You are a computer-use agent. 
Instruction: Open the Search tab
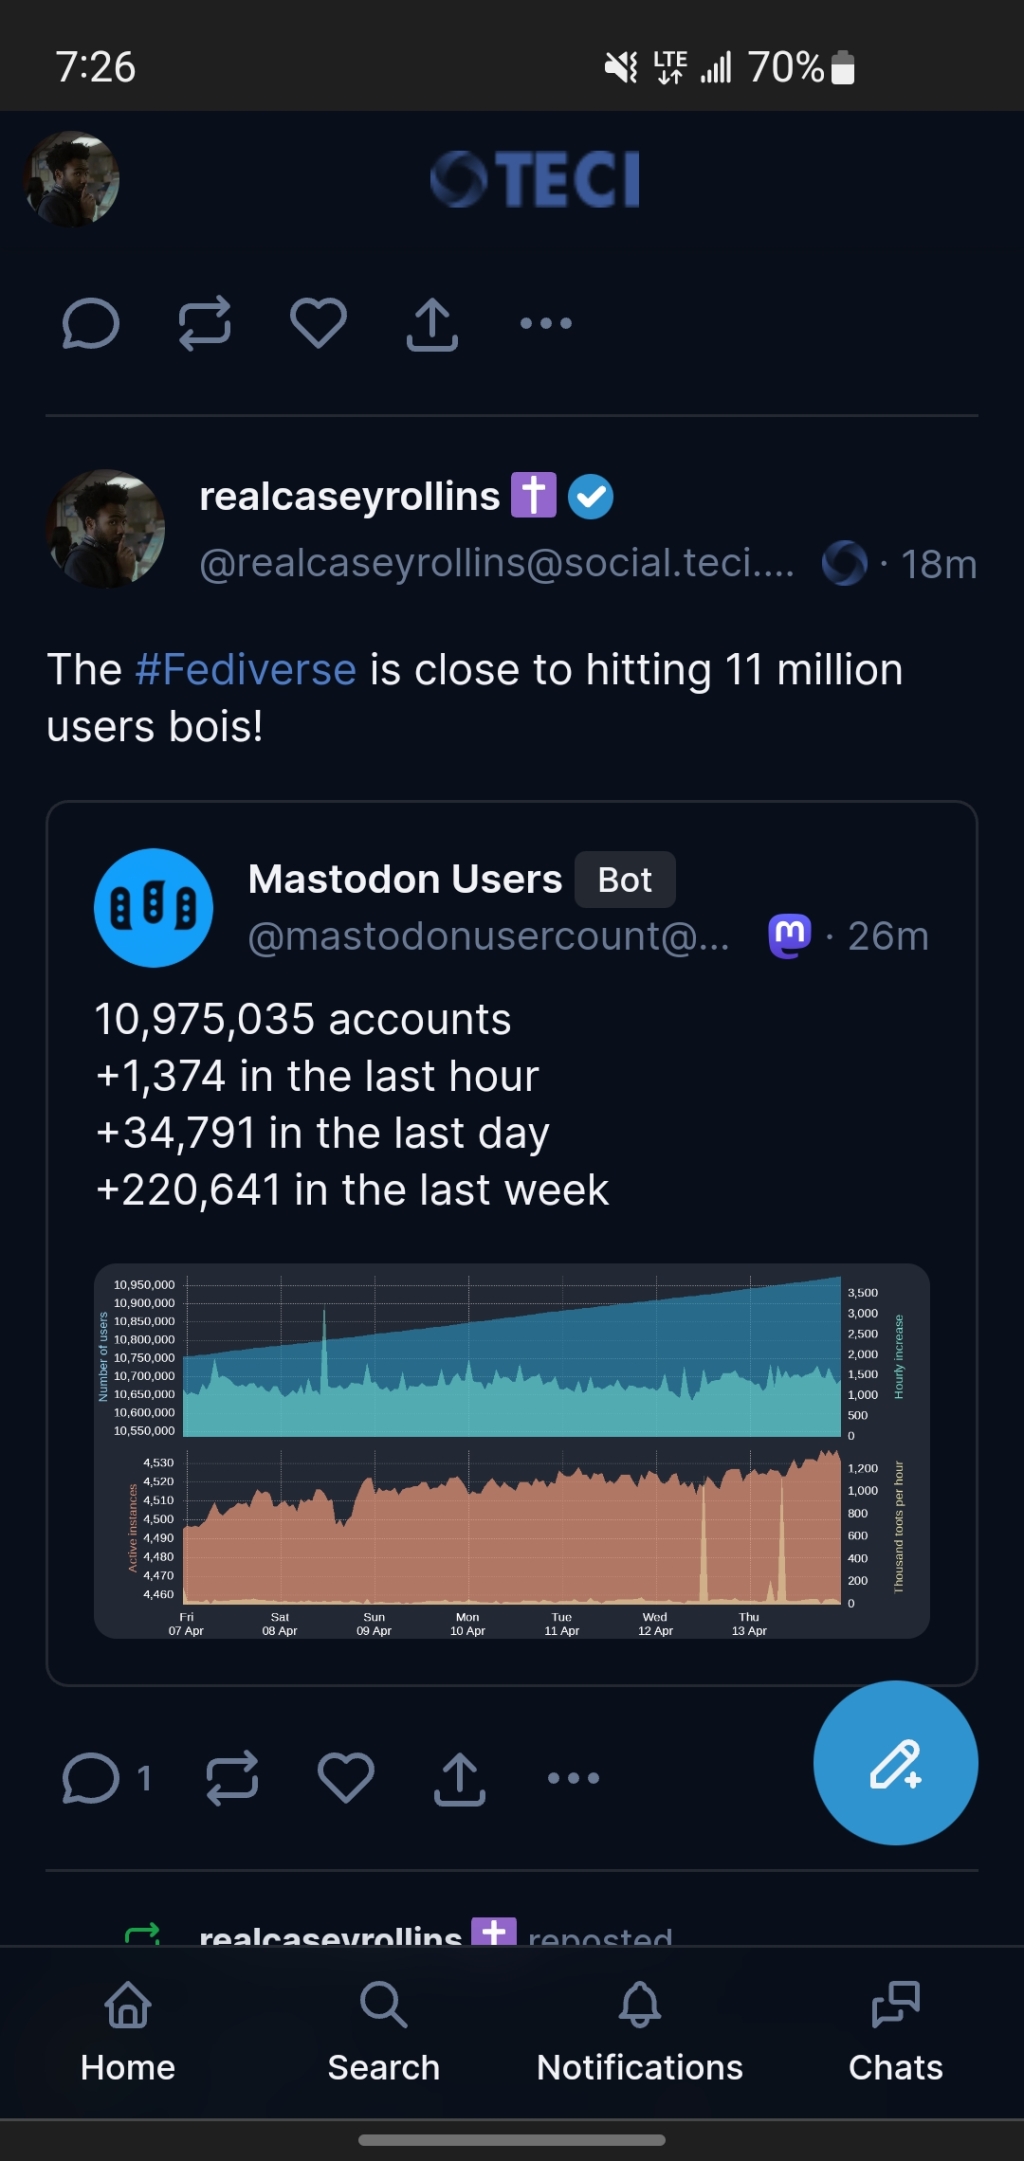click(x=384, y=2032)
